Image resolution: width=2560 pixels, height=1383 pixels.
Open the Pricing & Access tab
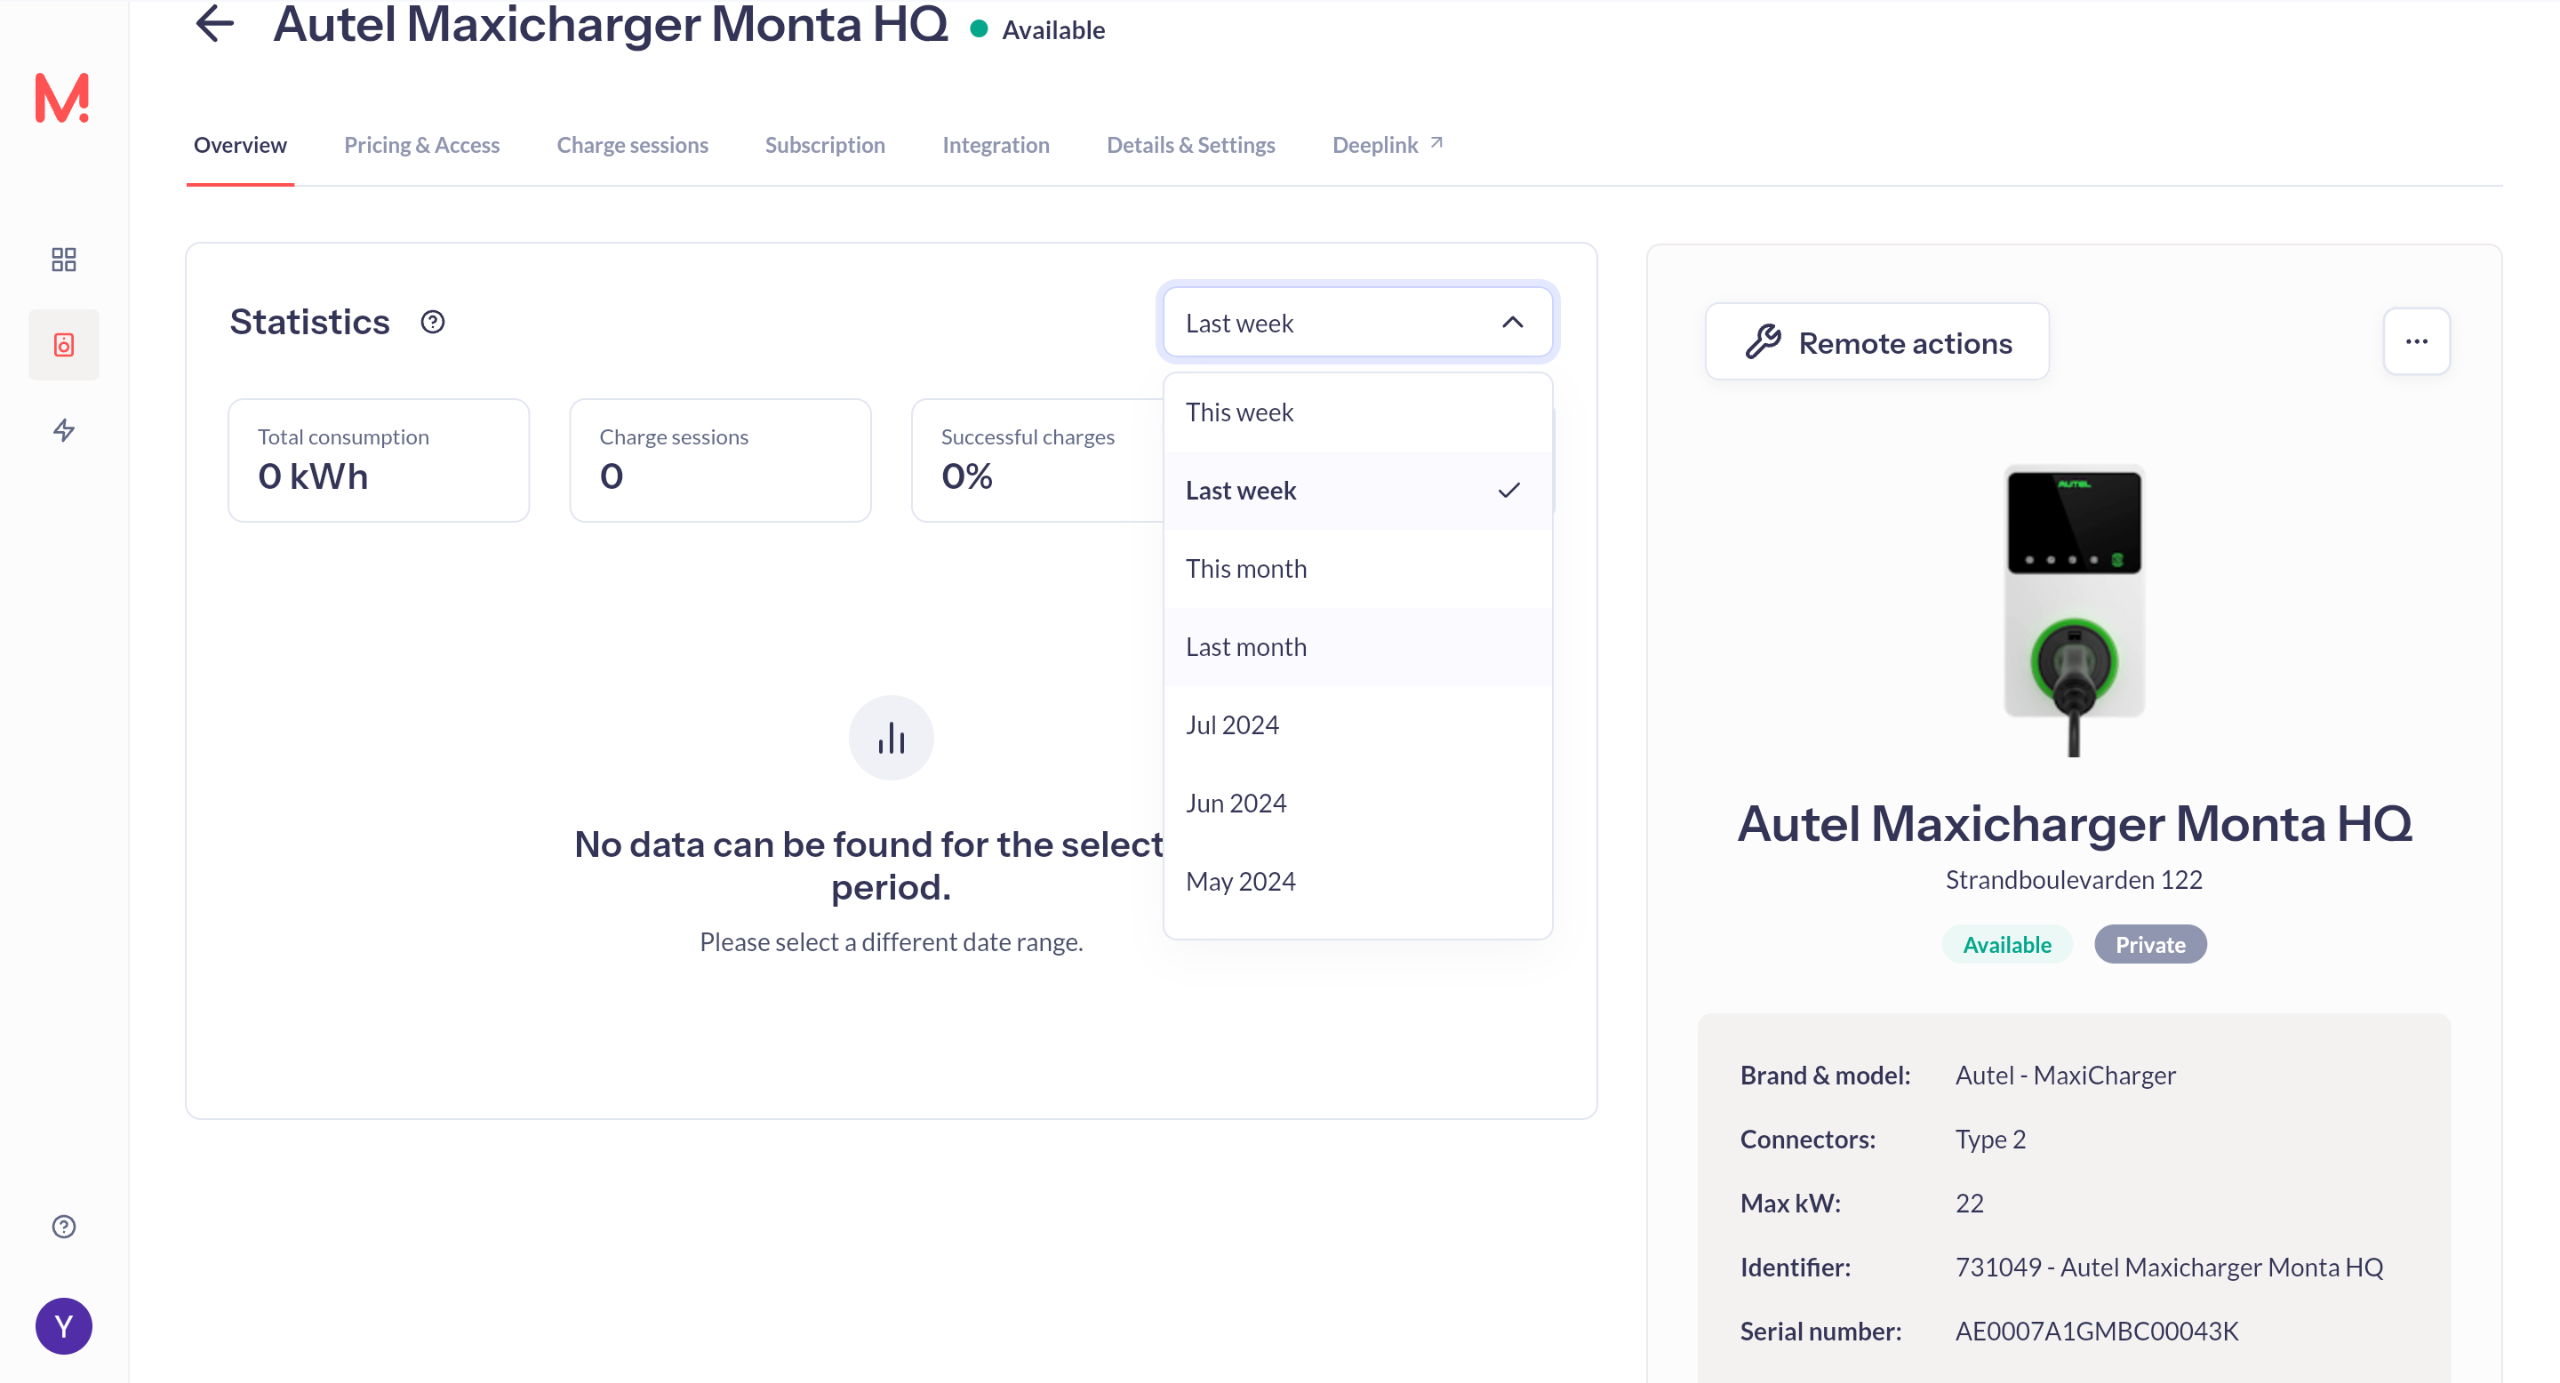click(422, 145)
